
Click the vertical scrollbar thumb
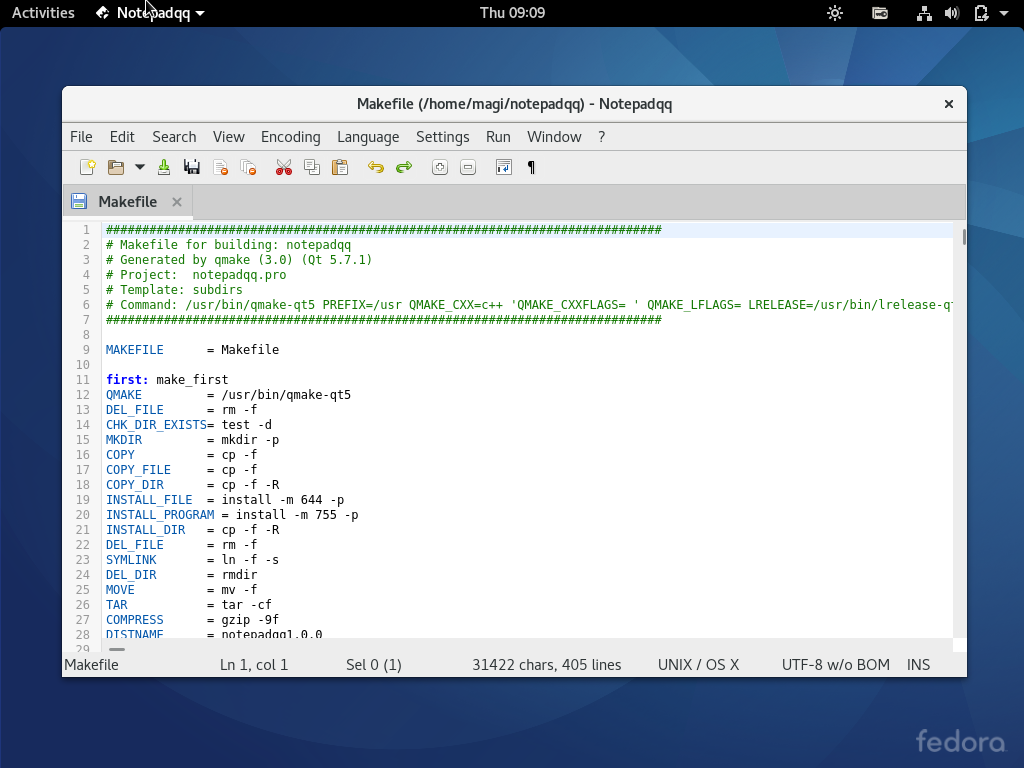964,237
